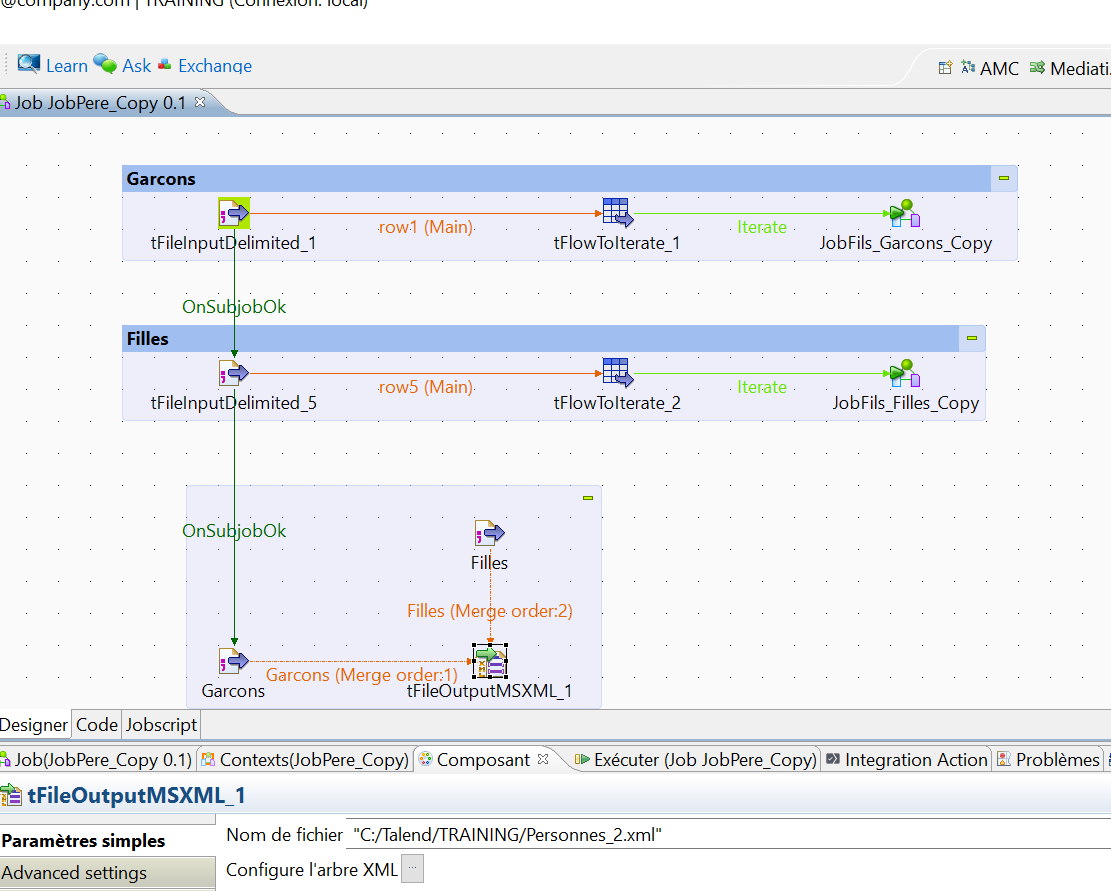1111x891 pixels.
Task: Select the tFileOutputMSXML_1 output component
Action: (489, 660)
